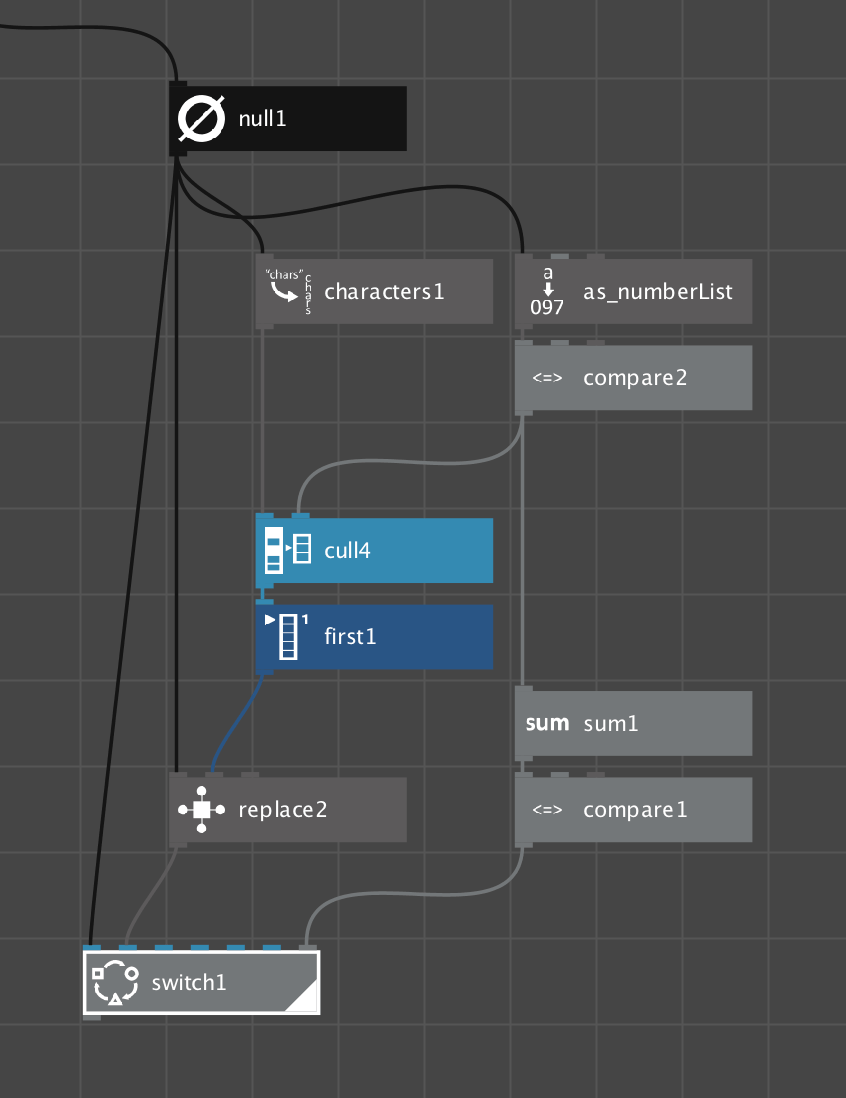Select the switch1 node label
This screenshot has height=1098, width=846.
click(189, 982)
